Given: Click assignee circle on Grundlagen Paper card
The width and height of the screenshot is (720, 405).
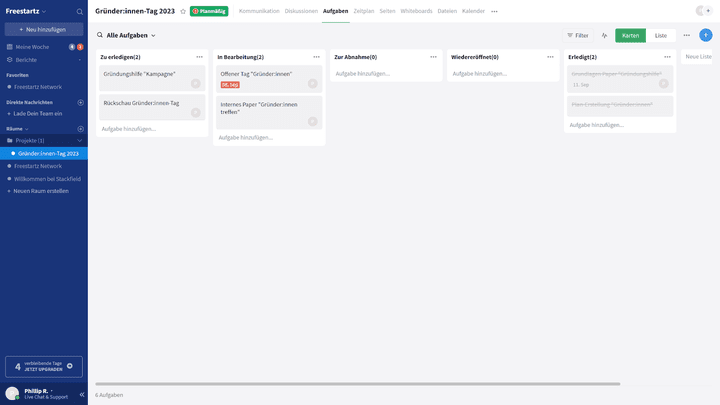Looking at the screenshot, I should tap(664, 84).
